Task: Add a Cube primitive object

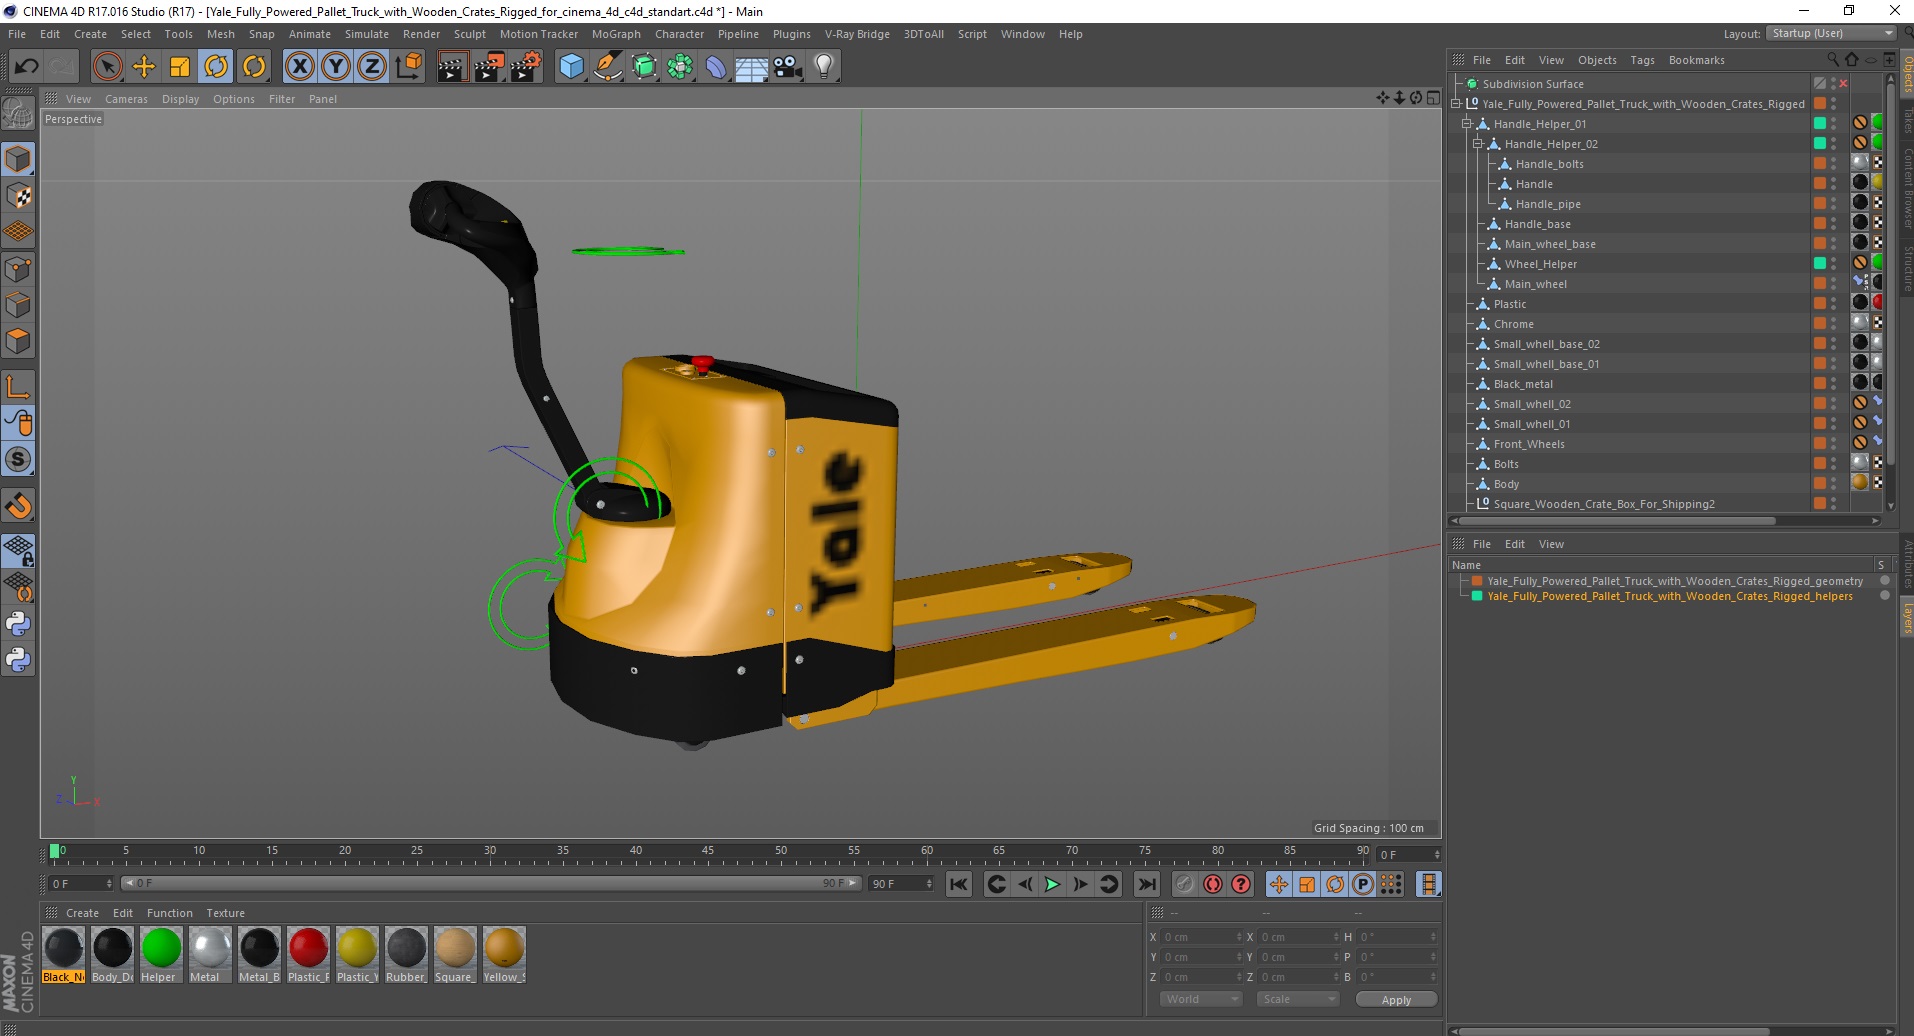Action: [571, 67]
